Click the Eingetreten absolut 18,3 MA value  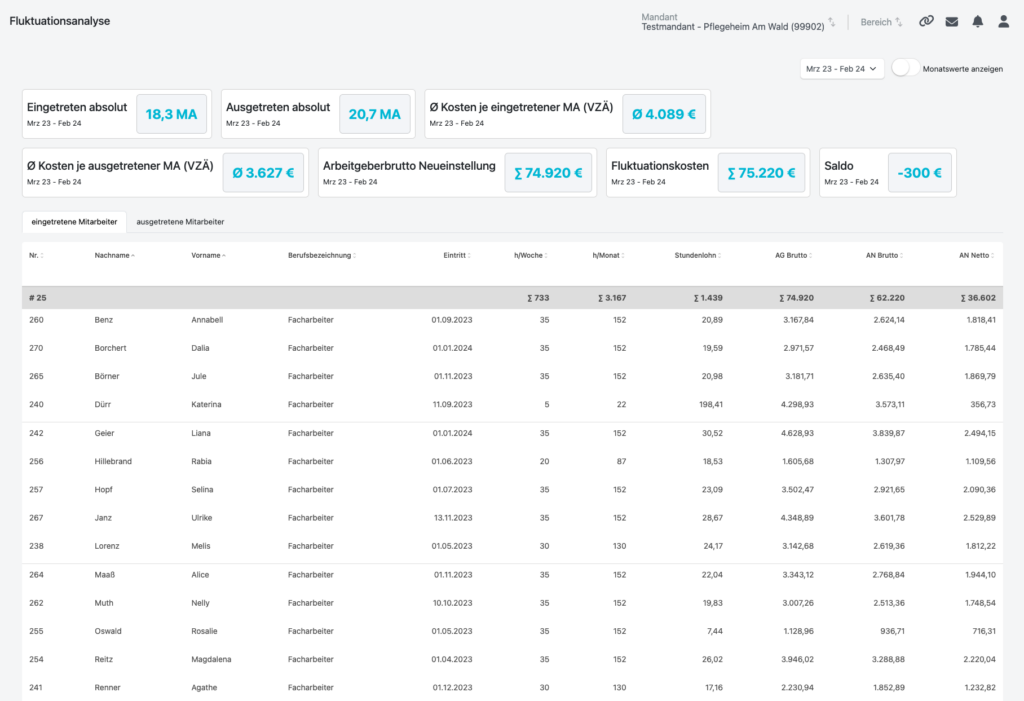click(171, 114)
